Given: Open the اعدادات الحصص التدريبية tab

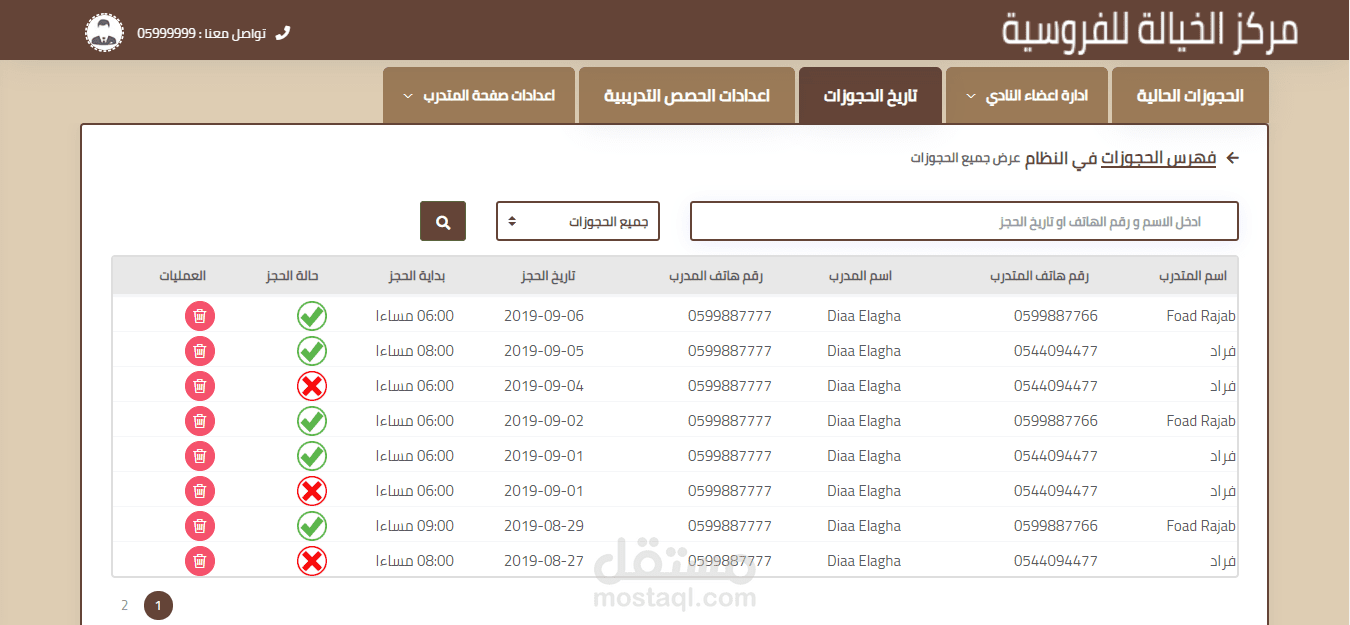Looking at the screenshot, I should tap(686, 95).
